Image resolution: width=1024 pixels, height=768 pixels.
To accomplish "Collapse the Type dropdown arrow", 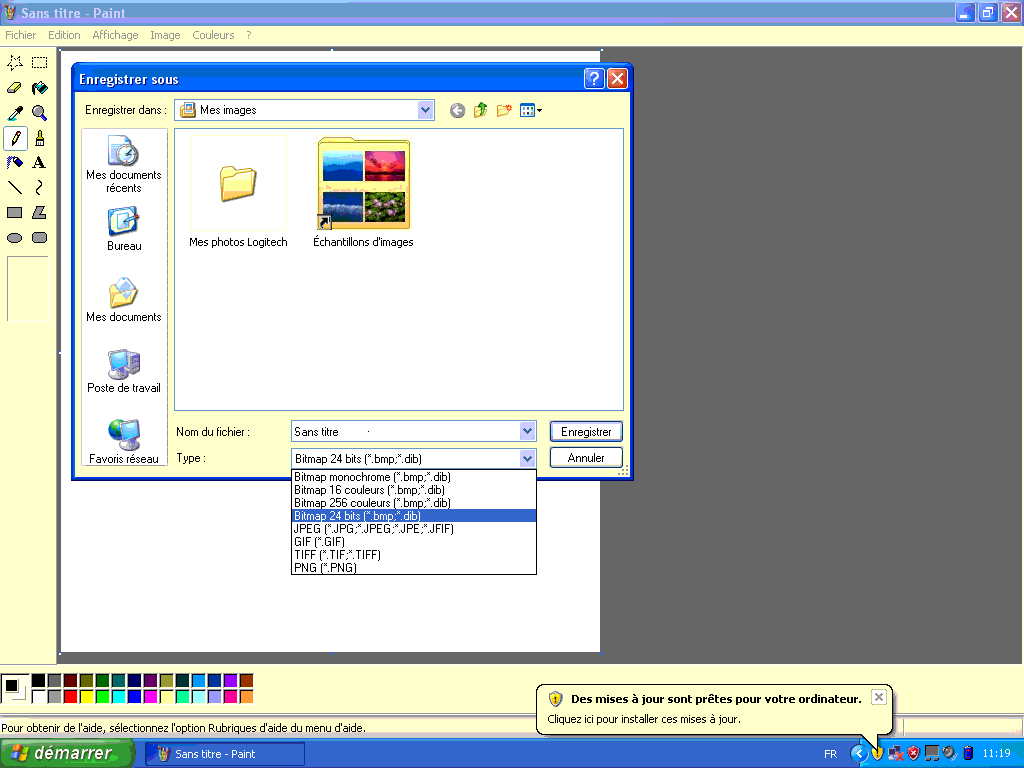I will 528,458.
